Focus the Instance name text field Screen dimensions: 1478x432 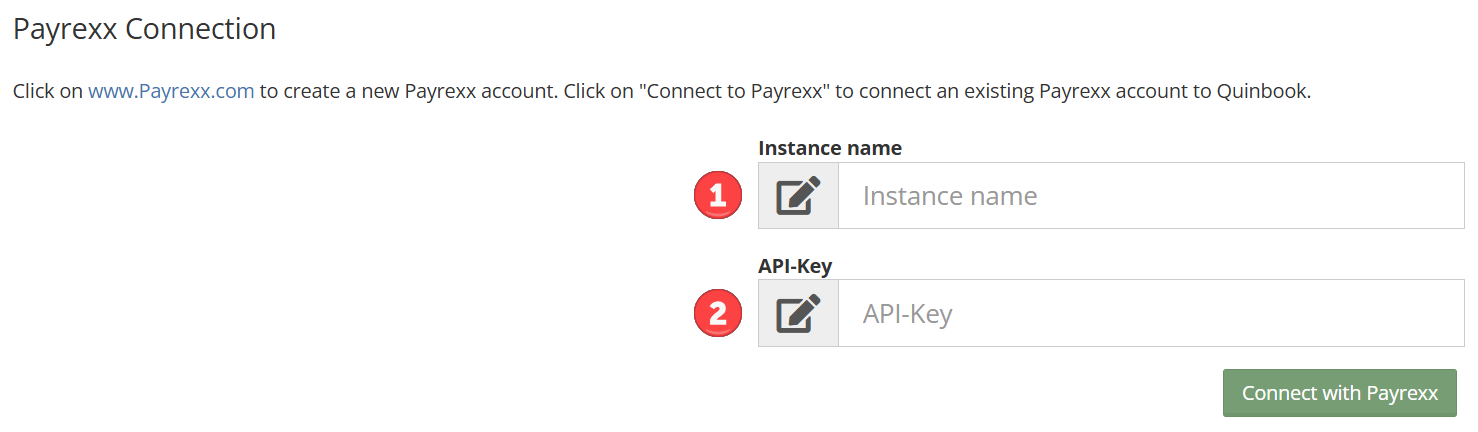pyautogui.click(x=1151, y=196)
